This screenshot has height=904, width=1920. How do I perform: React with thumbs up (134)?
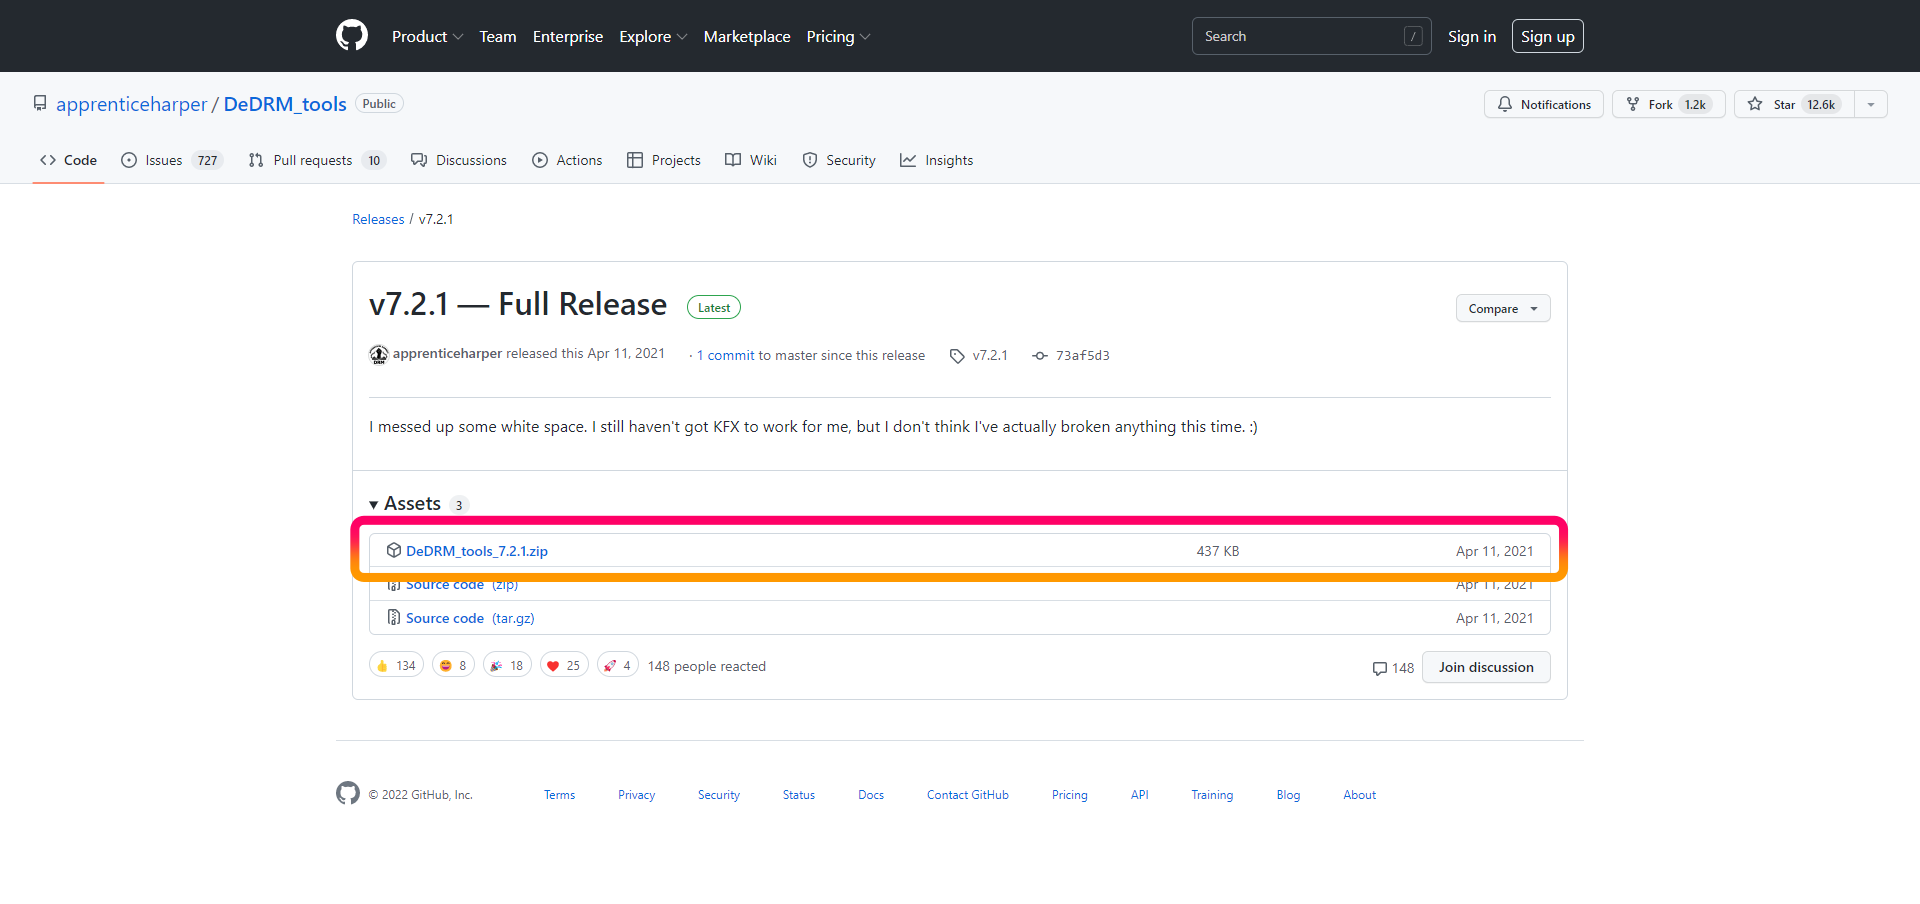397,665
